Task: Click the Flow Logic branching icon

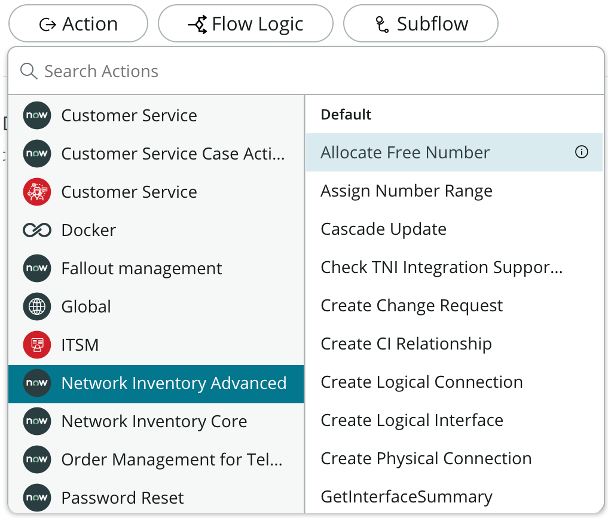Action: click(x=198, y=24)
